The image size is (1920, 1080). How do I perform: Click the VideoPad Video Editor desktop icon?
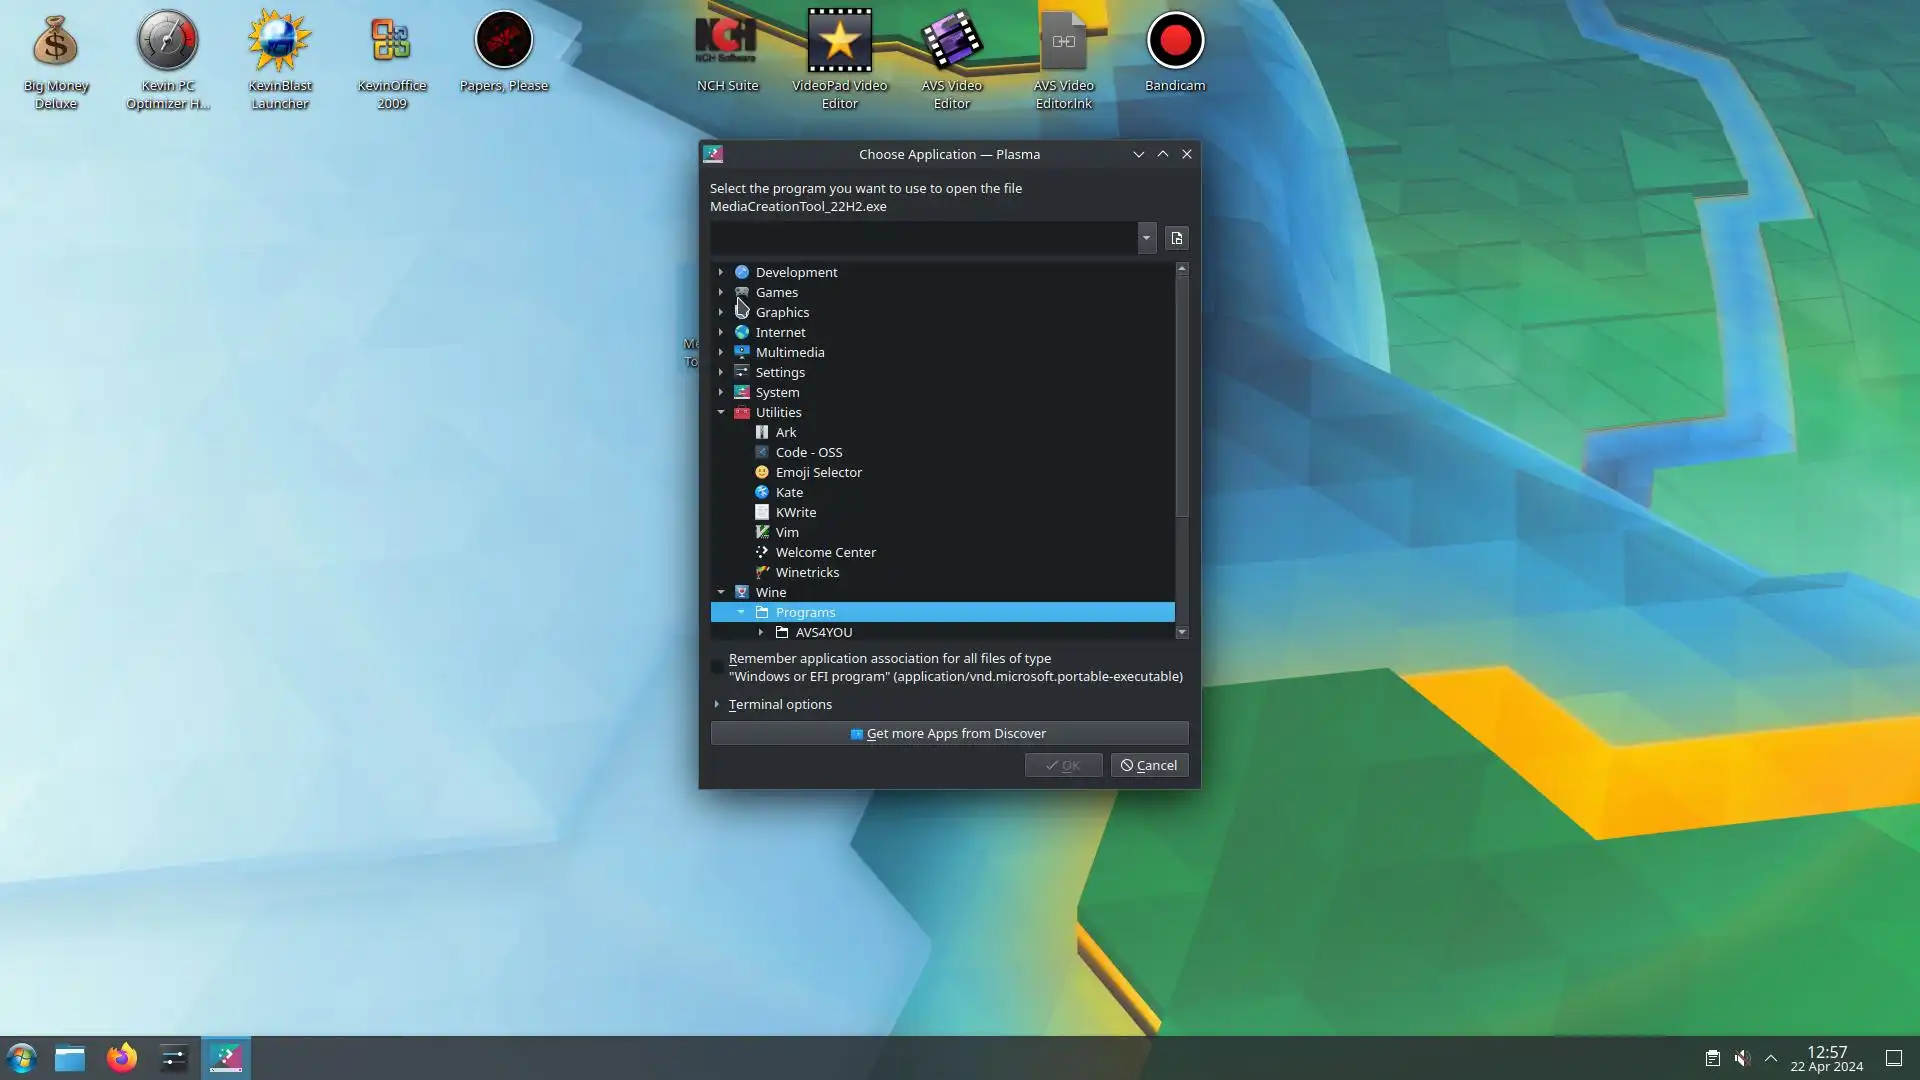click(839, 42)
